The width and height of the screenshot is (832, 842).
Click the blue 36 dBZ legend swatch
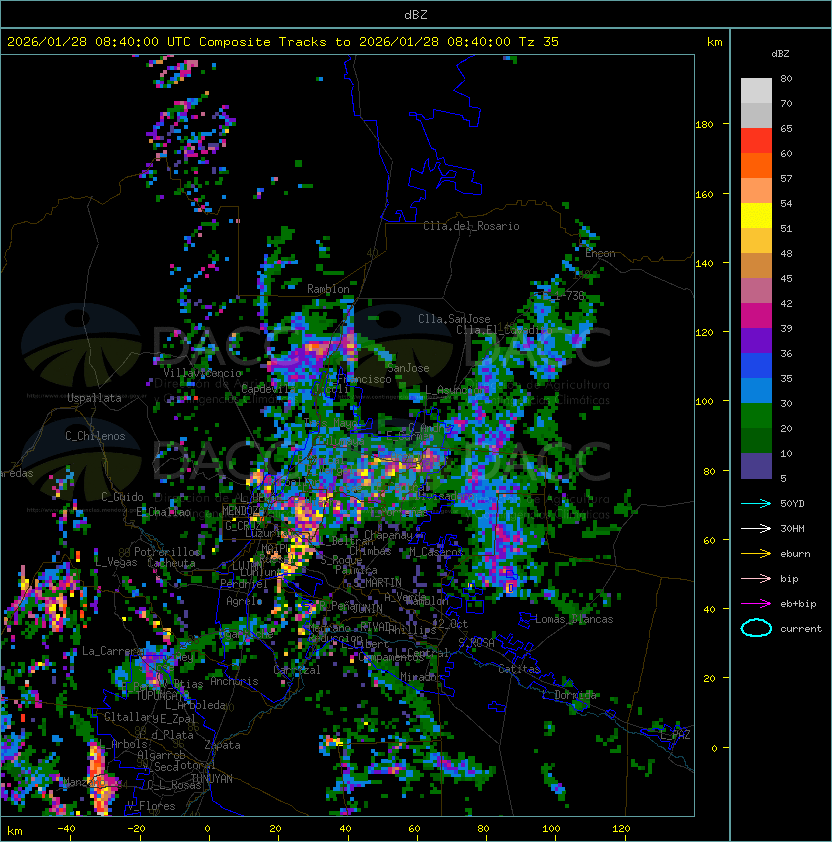756,366
